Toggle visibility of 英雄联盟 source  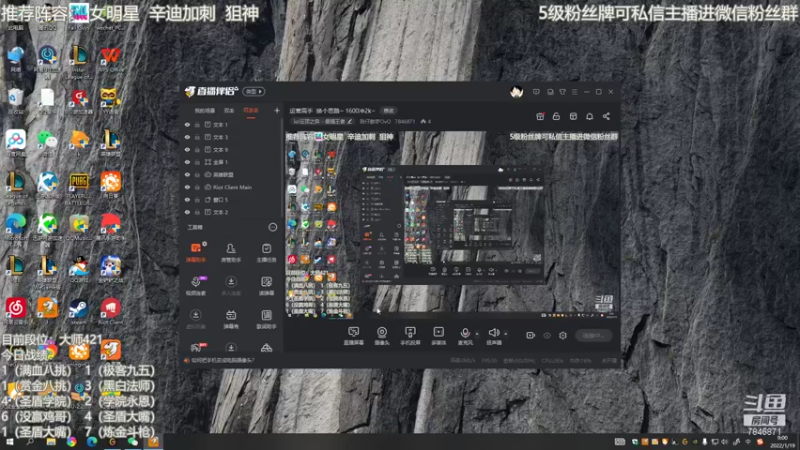(187, 174)
